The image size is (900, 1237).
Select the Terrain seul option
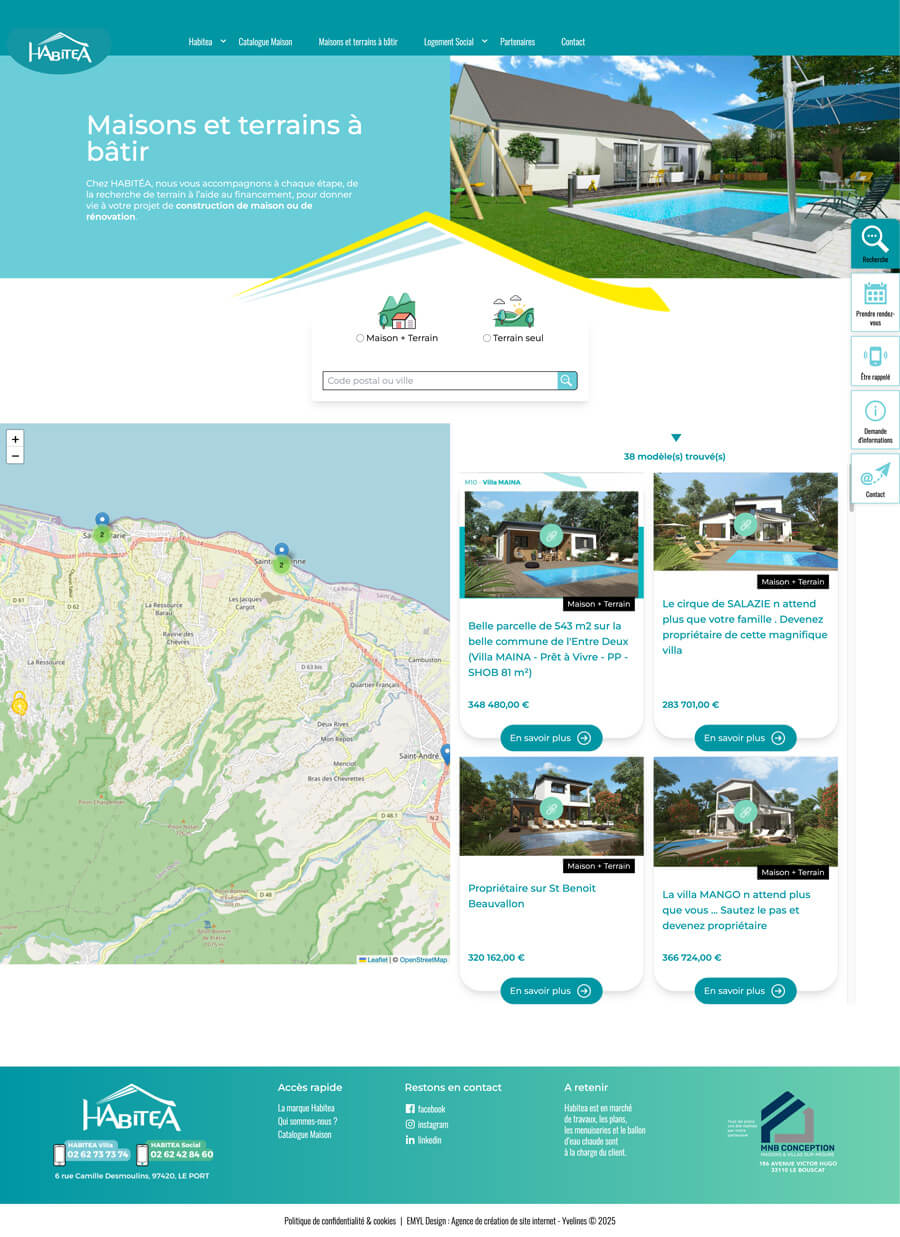point(487,338)
